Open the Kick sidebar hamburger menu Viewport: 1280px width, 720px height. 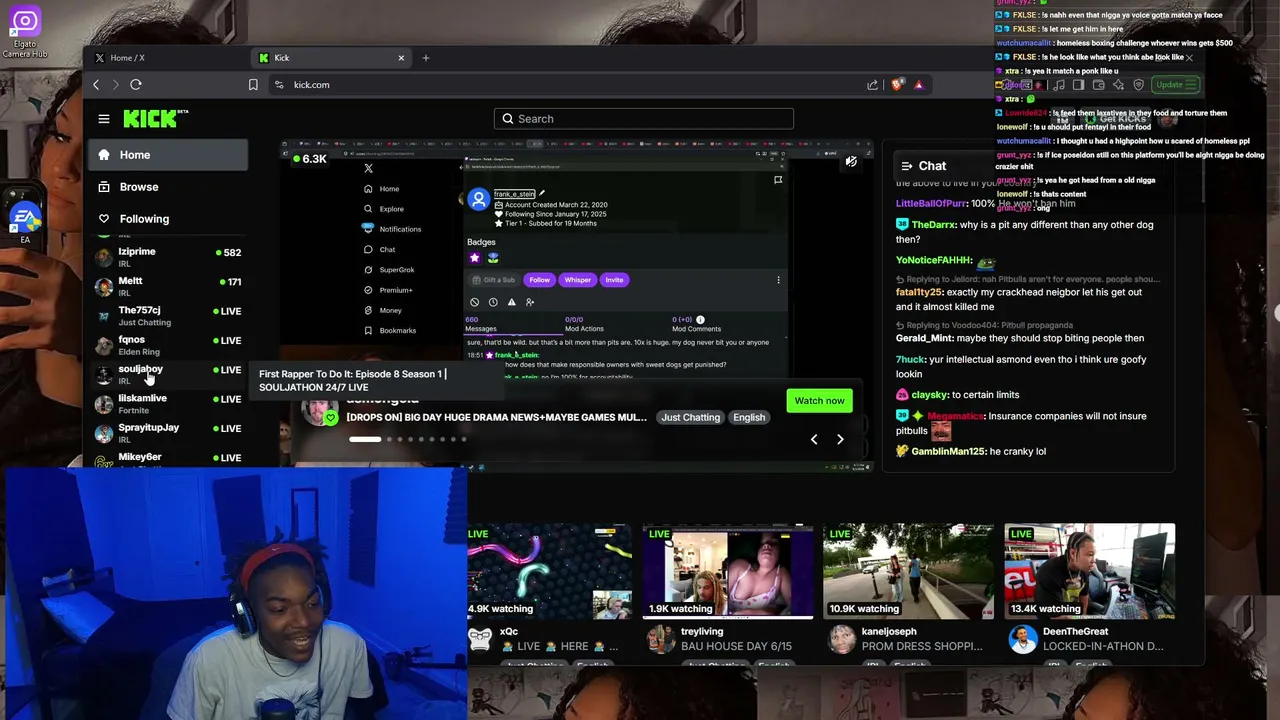pos(104,119)
